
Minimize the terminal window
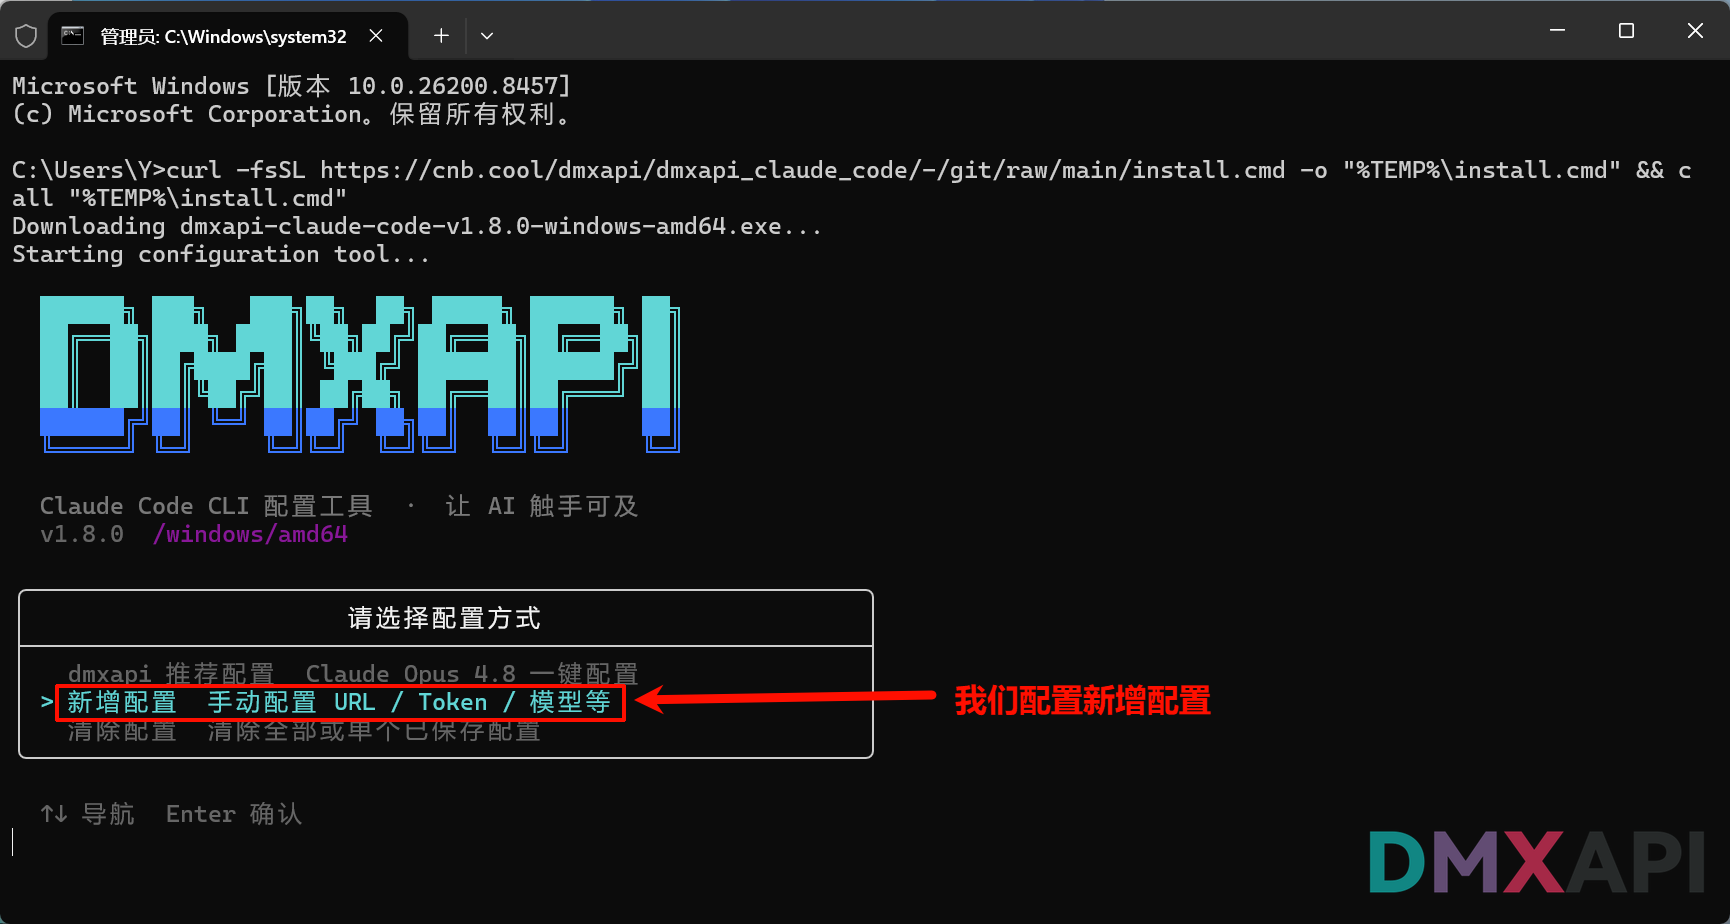[1557, 31]
